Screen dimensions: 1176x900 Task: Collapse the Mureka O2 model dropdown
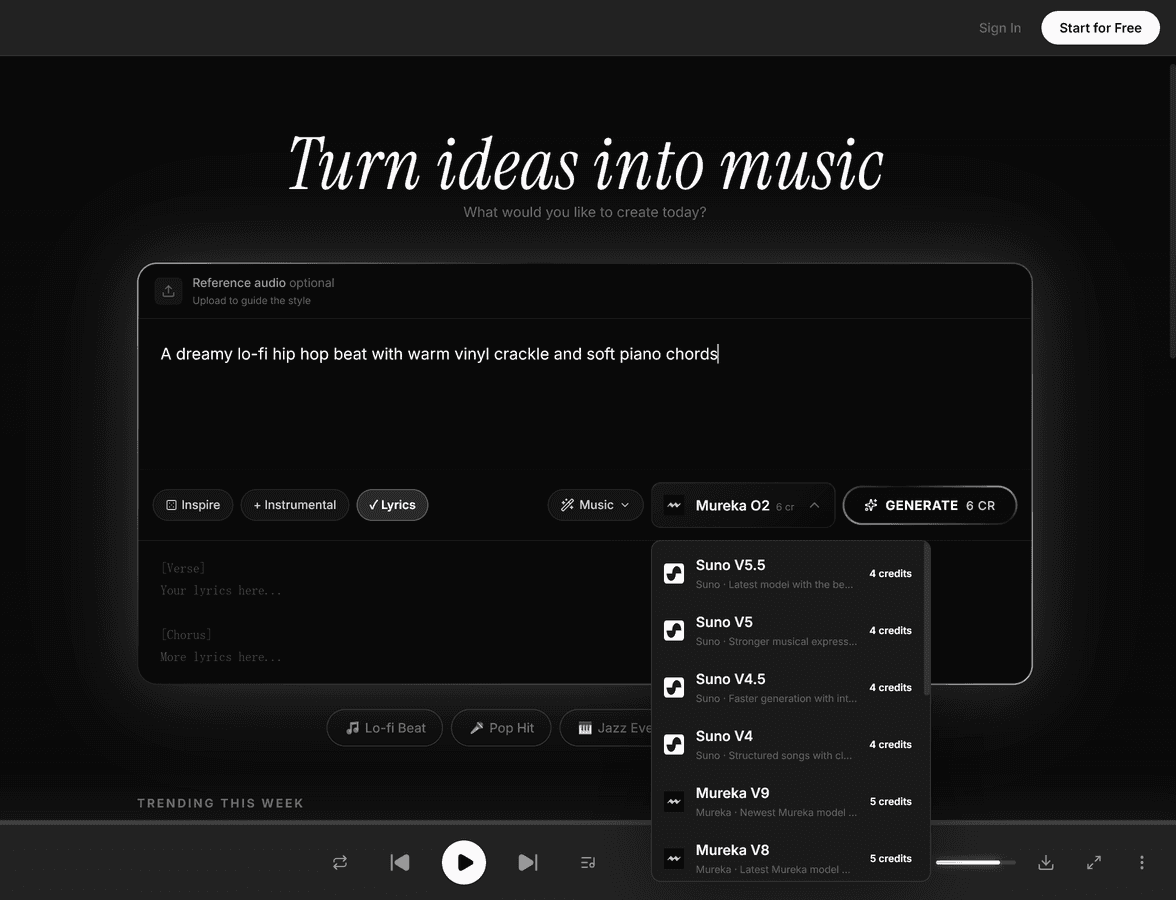(x=742, y=506)
